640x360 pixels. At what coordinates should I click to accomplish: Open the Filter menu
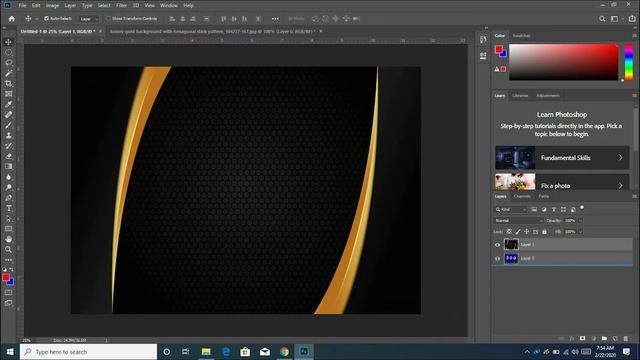coord(121,5)
